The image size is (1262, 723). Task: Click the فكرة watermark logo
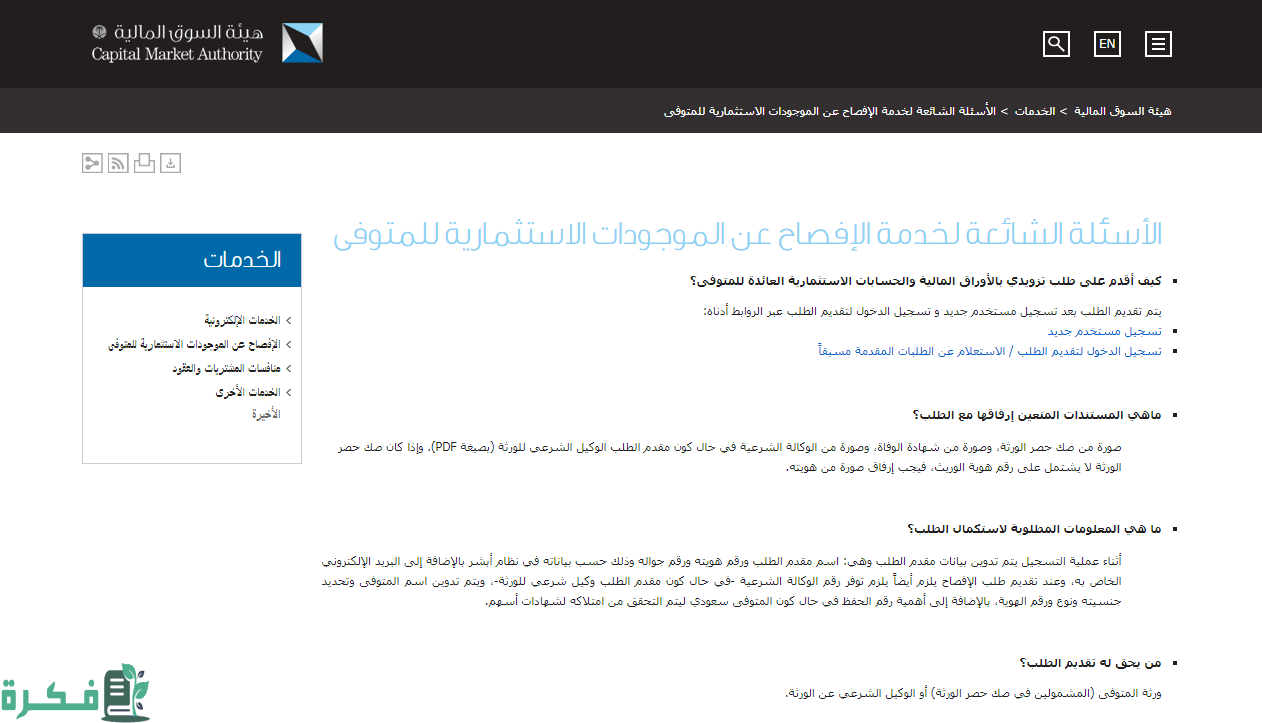75,692
